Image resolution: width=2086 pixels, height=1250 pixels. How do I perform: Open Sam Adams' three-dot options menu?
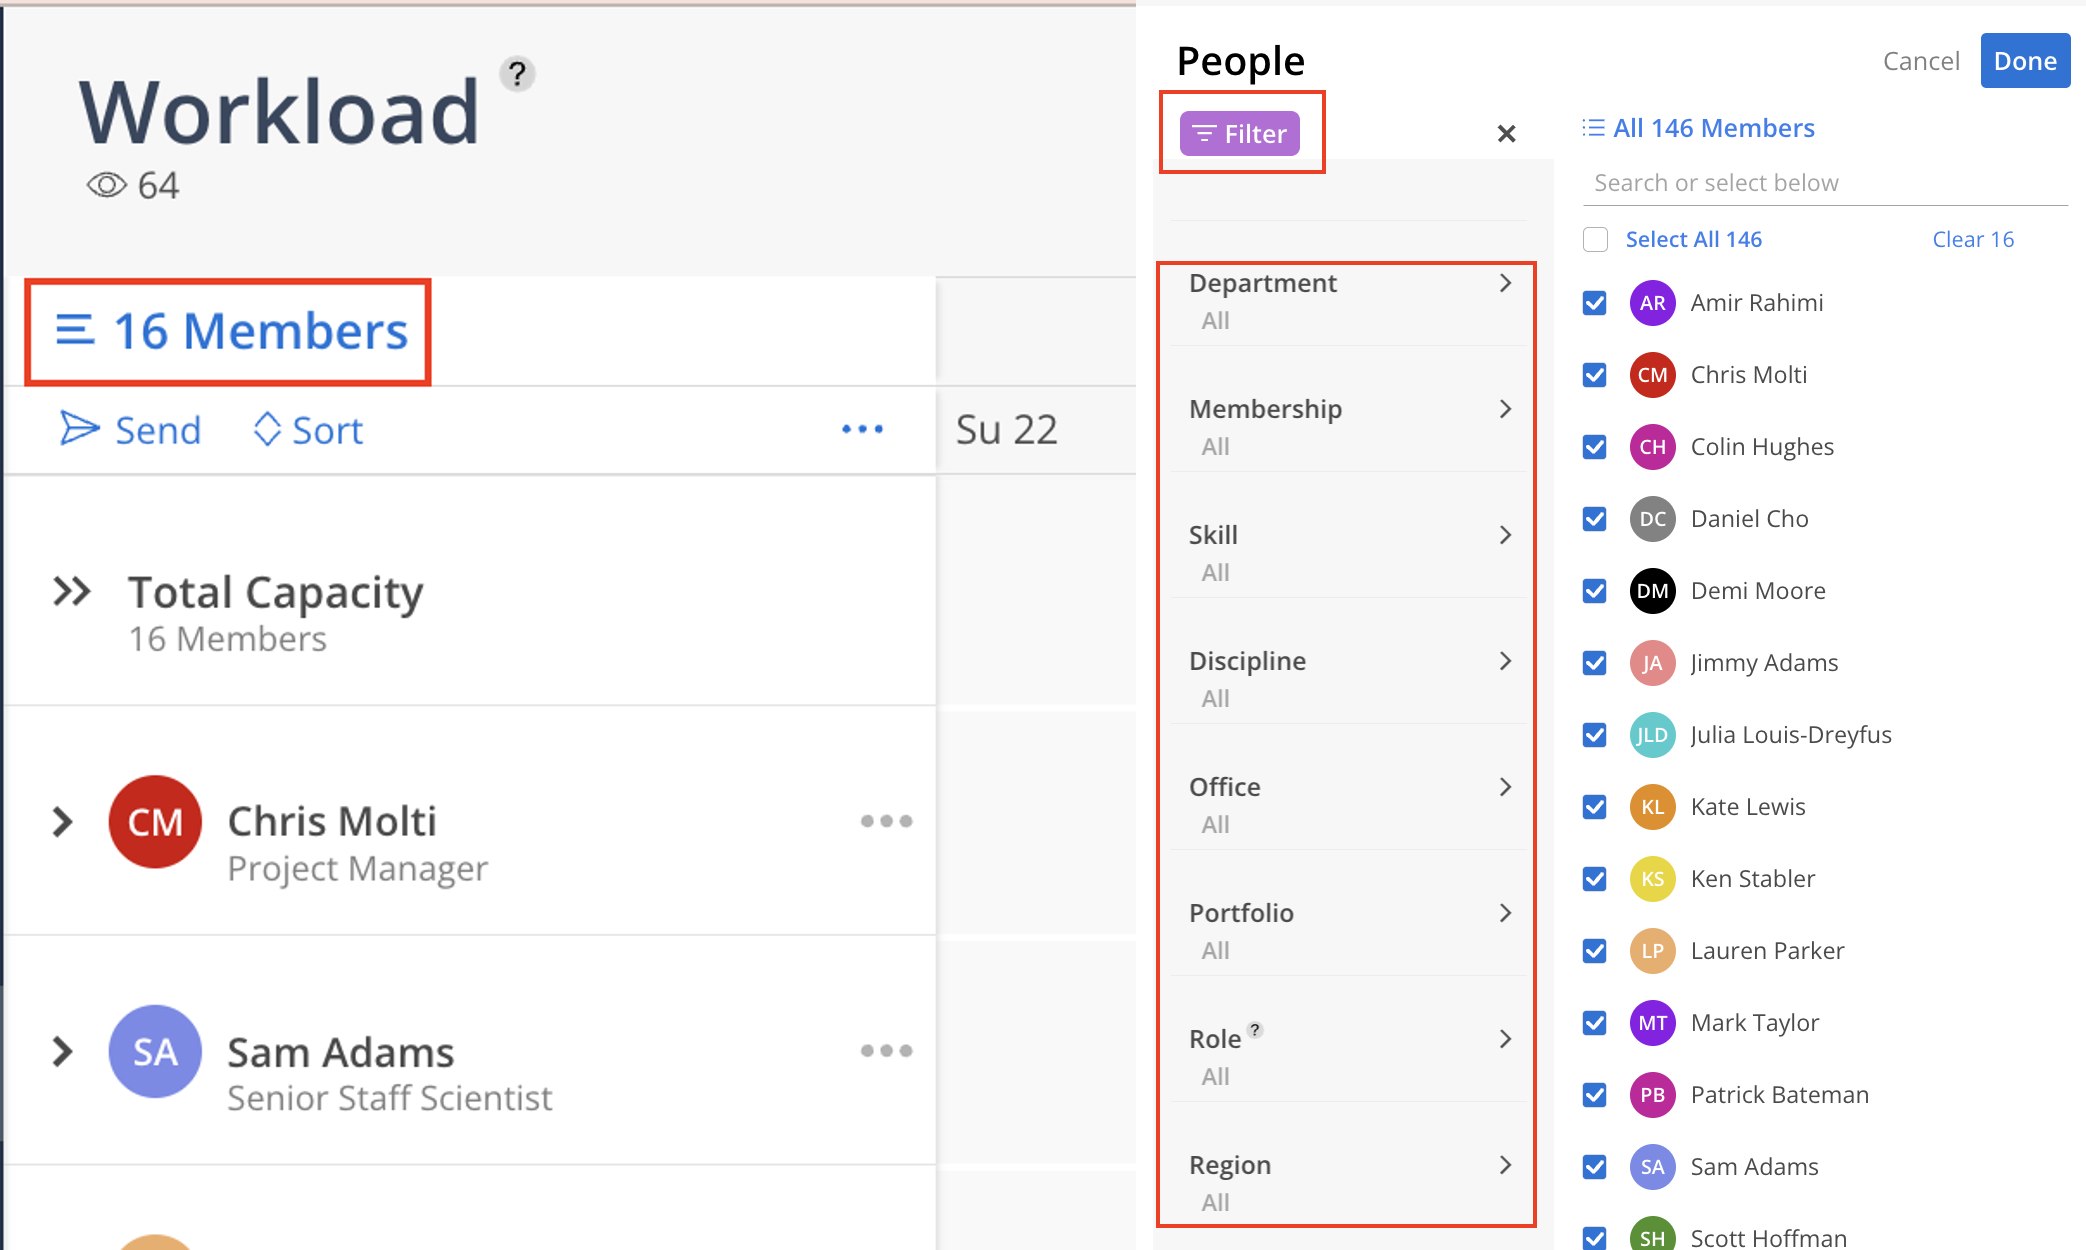[886, 1050]
